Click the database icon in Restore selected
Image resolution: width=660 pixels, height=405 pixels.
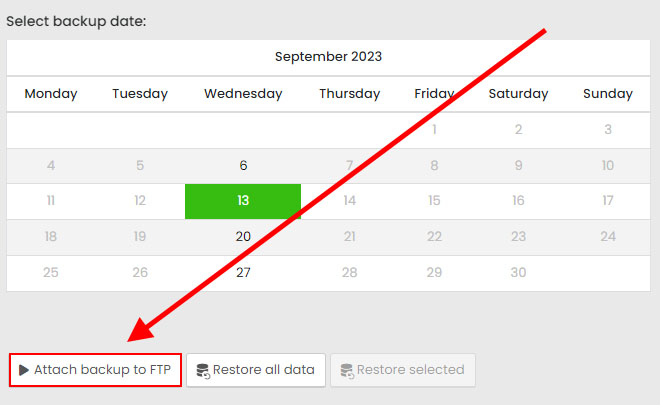tap(346, 371)
